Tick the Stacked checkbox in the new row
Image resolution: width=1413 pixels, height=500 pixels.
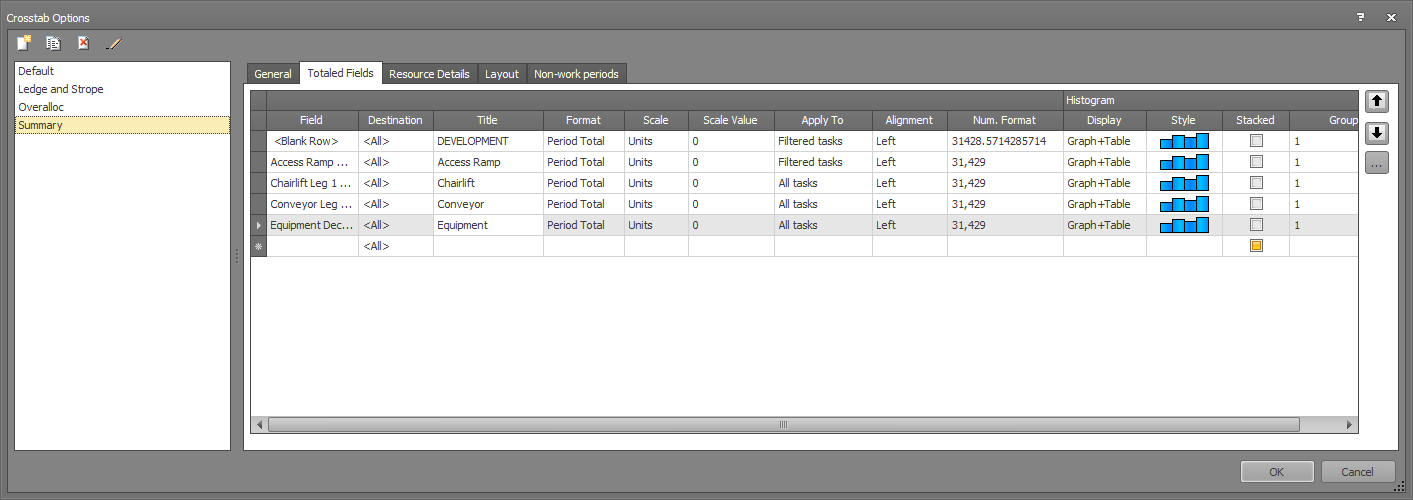pyautogui.click(x=1256, y=246)
